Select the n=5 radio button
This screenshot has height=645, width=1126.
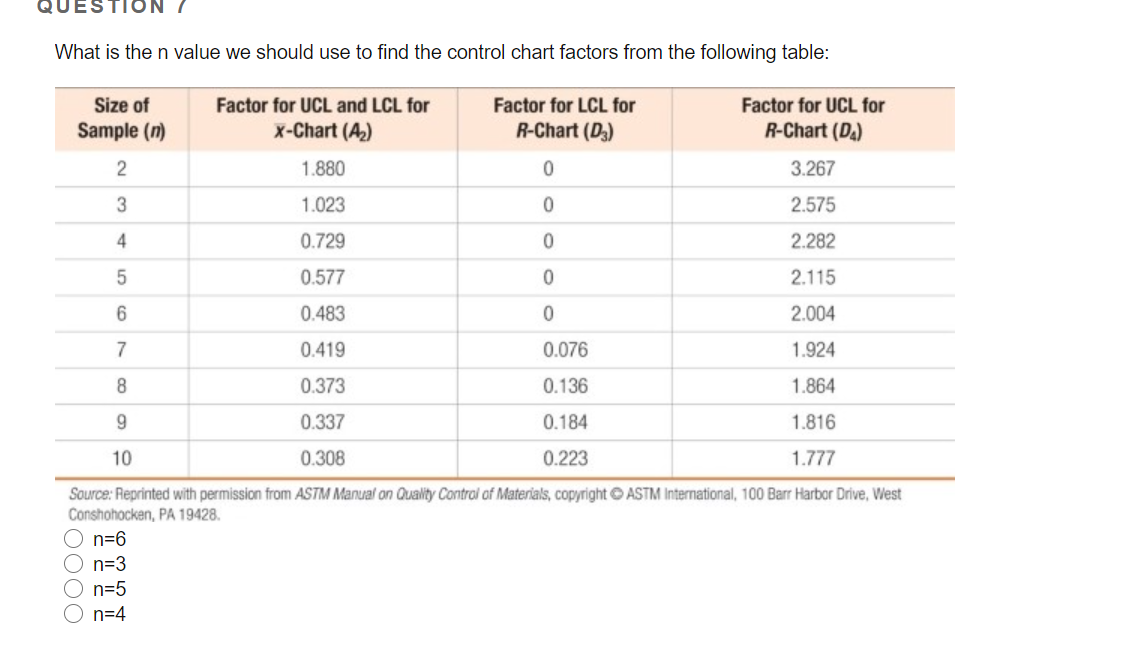tap(73, 589)
